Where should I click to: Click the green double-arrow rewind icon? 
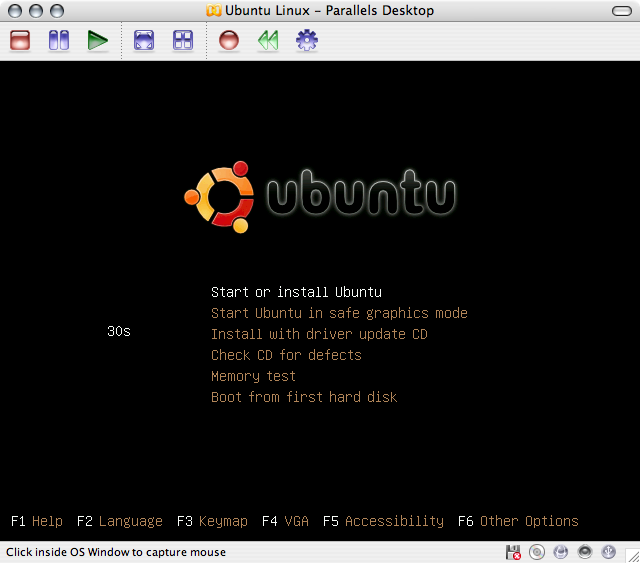pyautogui.click(x=268, y=40)
